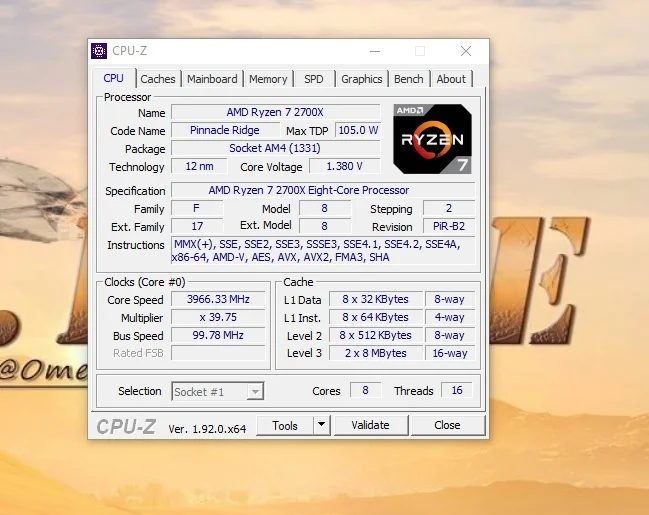649x515 pixels.
Task: Click the Cores value 8
Action: 365,390
